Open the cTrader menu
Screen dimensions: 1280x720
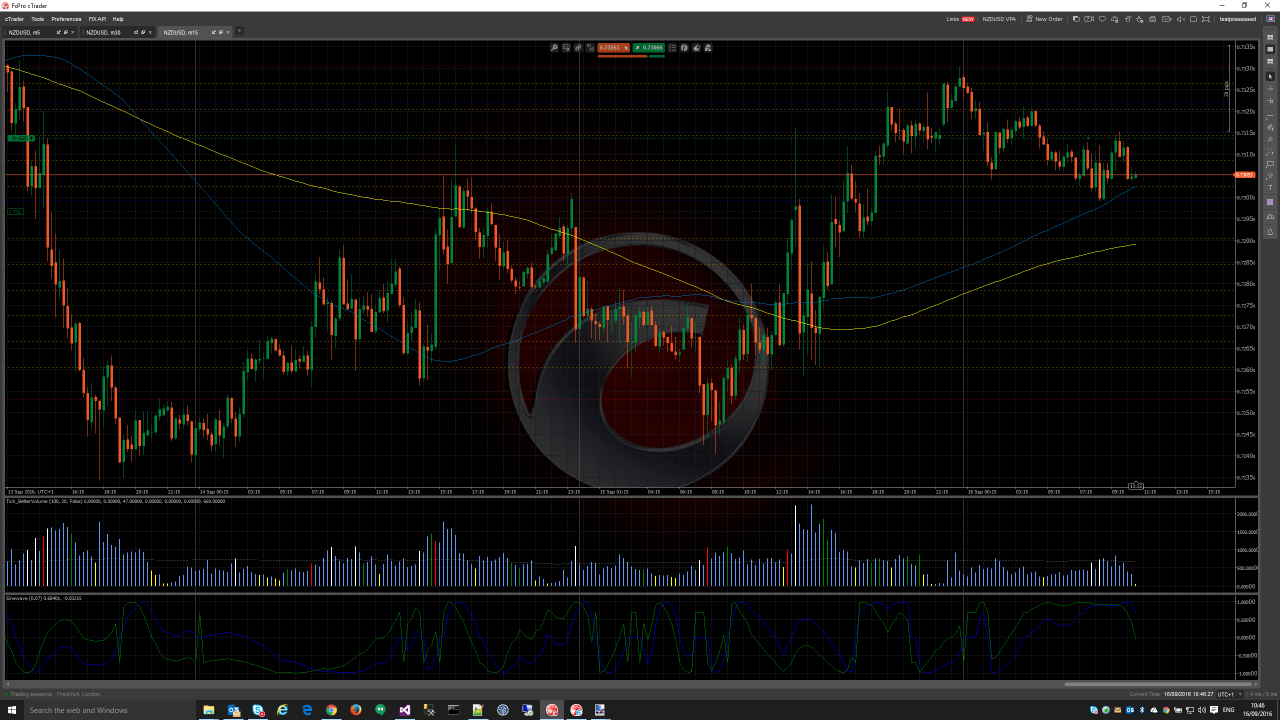point(14,19)
